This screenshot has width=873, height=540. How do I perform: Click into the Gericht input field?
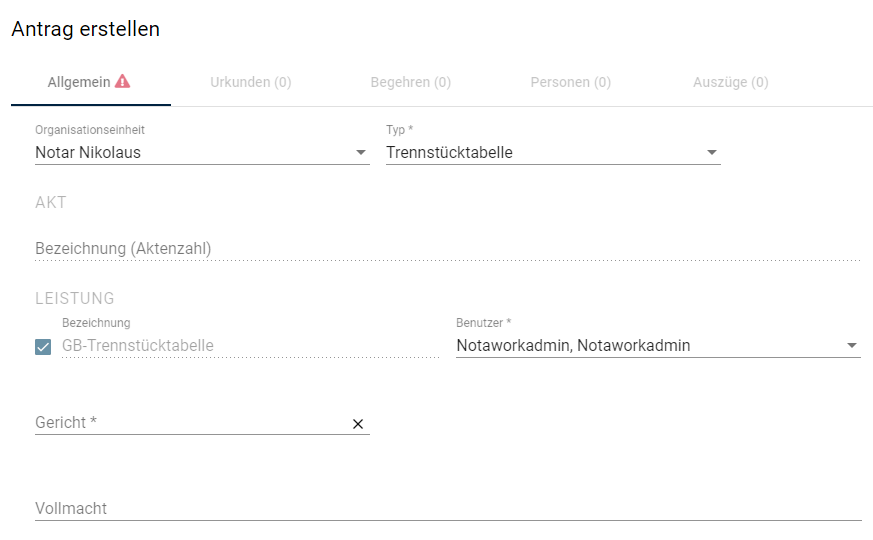(192, 423)
